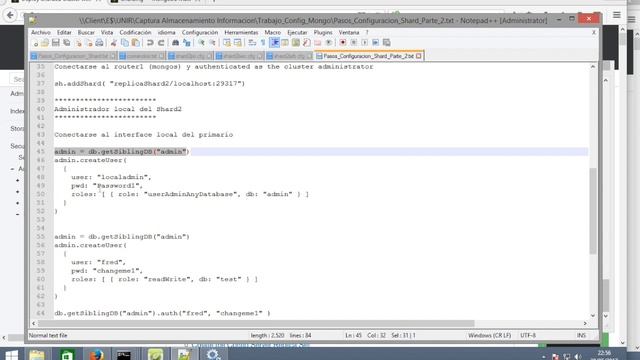The width and height of the screenshot is (640, 360).
Task: Play back the recorded macro
Action: (x=364, y=43)
